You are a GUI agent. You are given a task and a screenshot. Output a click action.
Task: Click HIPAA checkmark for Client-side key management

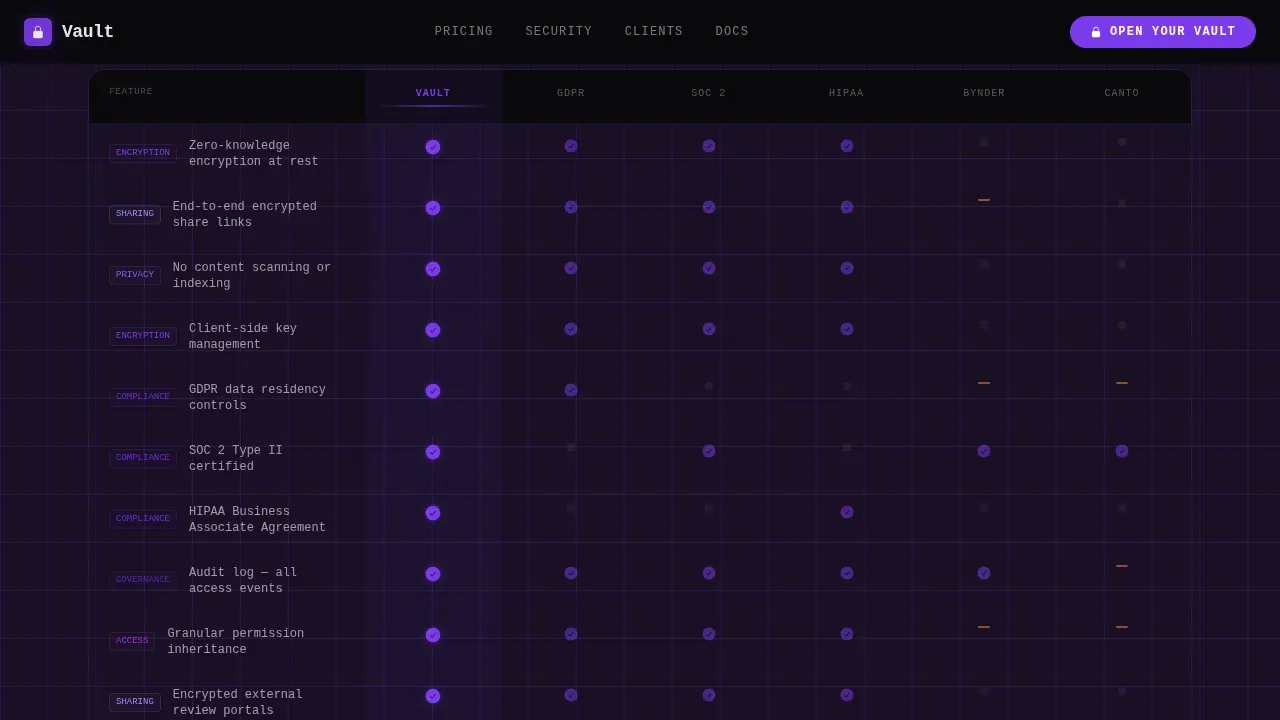click(847, 329)
